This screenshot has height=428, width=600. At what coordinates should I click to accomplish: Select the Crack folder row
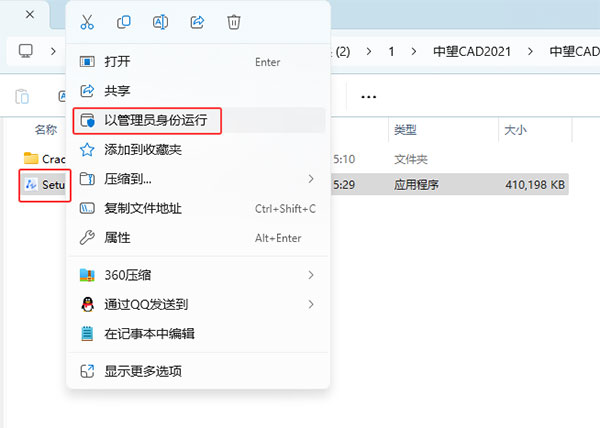click(44, 159)
